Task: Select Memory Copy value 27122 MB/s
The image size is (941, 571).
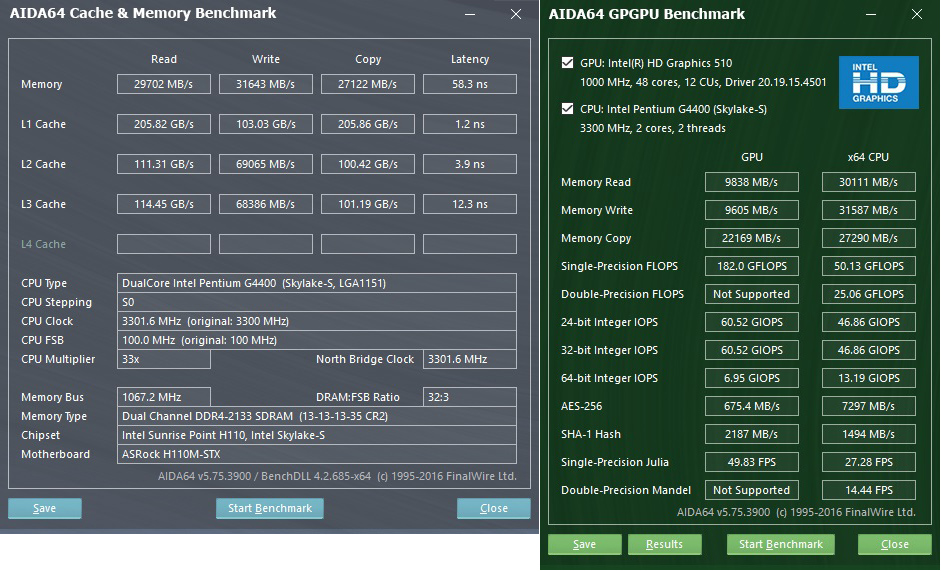Action: [x=368, y=84]
